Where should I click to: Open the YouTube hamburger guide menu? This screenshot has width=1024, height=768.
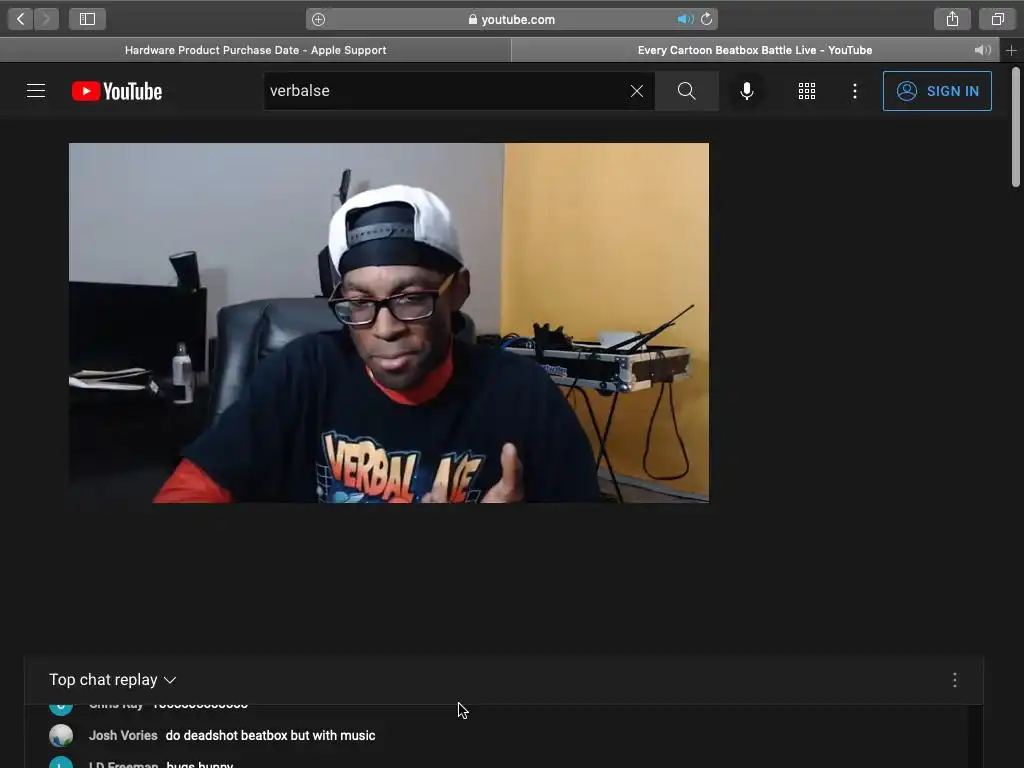pyautogui.click(x=36, y=91)
